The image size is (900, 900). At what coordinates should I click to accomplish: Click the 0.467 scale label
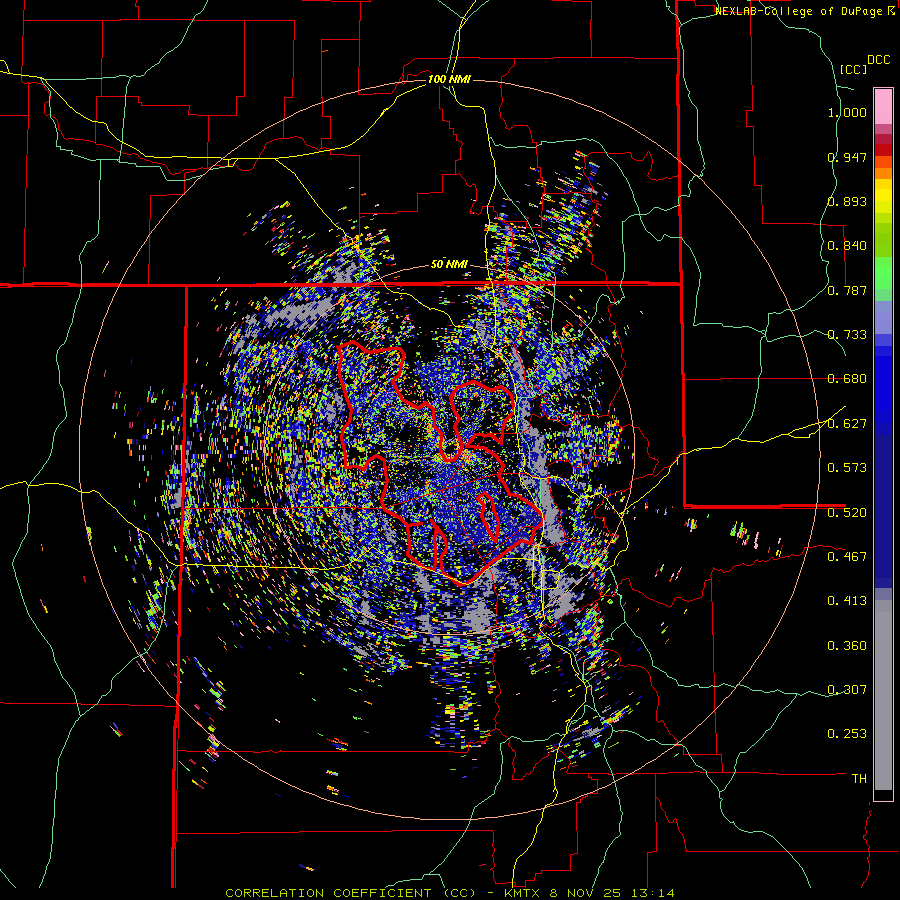pyautogui.click(x=847, y=556)
